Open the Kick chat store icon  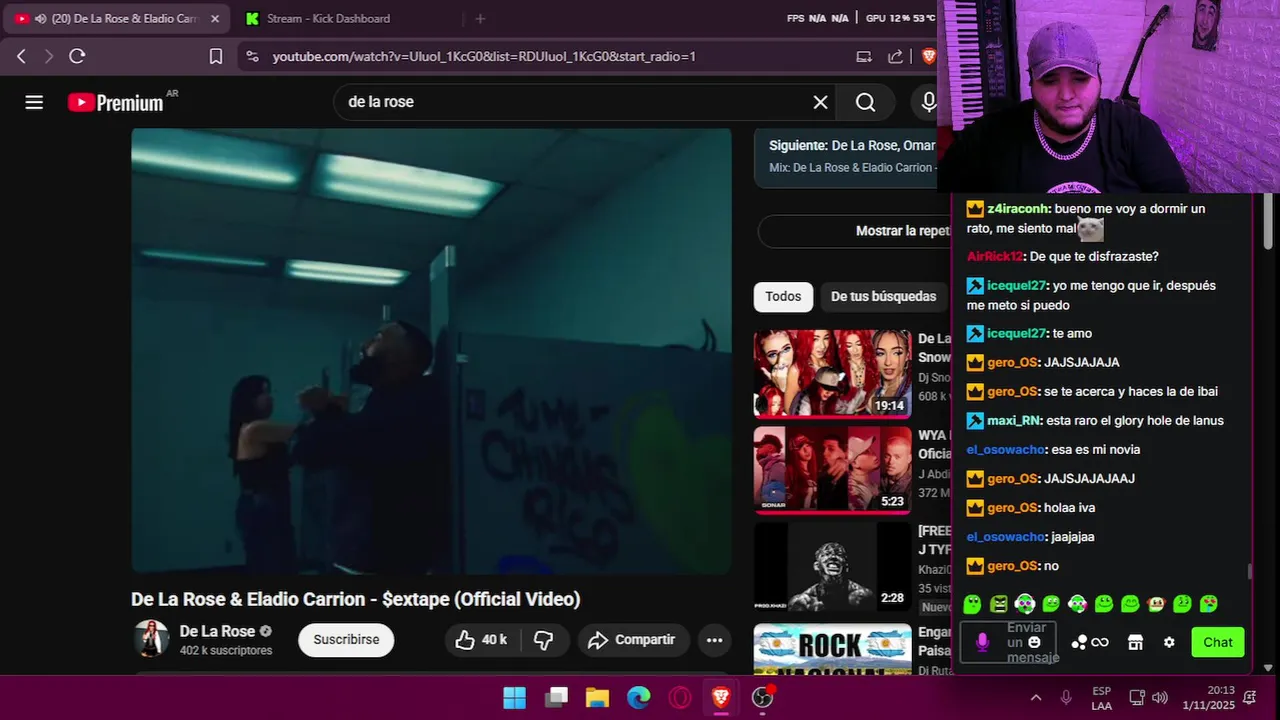[1135, 642]
